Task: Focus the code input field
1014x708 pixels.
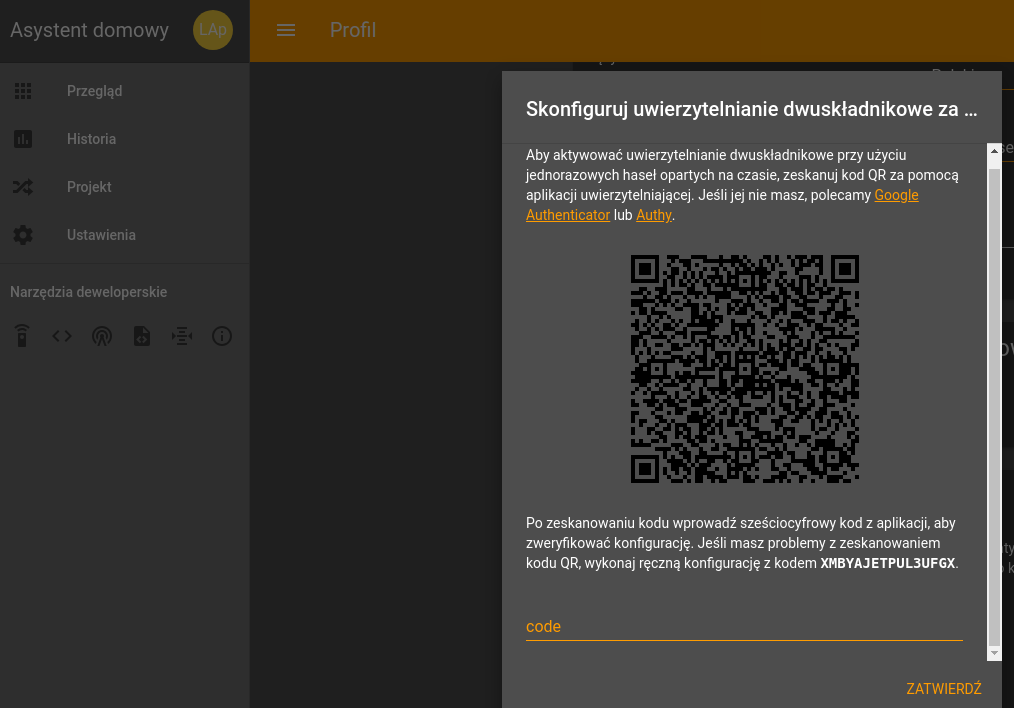Action: (744, 626)
